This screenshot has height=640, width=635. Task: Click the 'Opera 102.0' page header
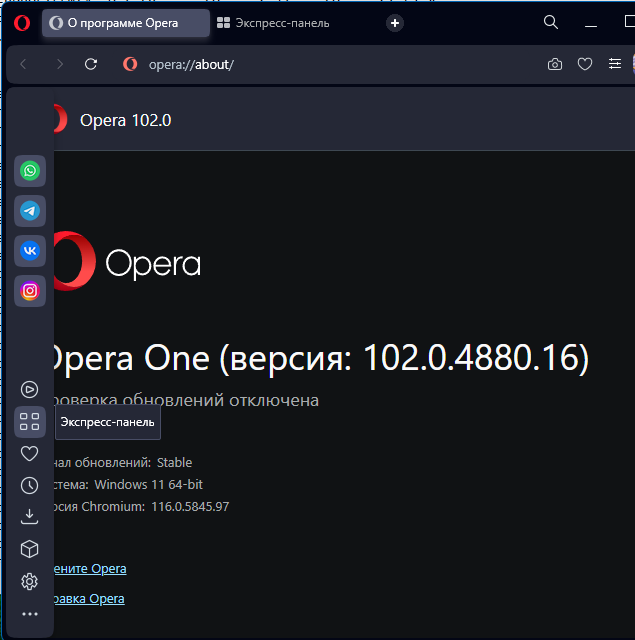(x=126, y=120)
